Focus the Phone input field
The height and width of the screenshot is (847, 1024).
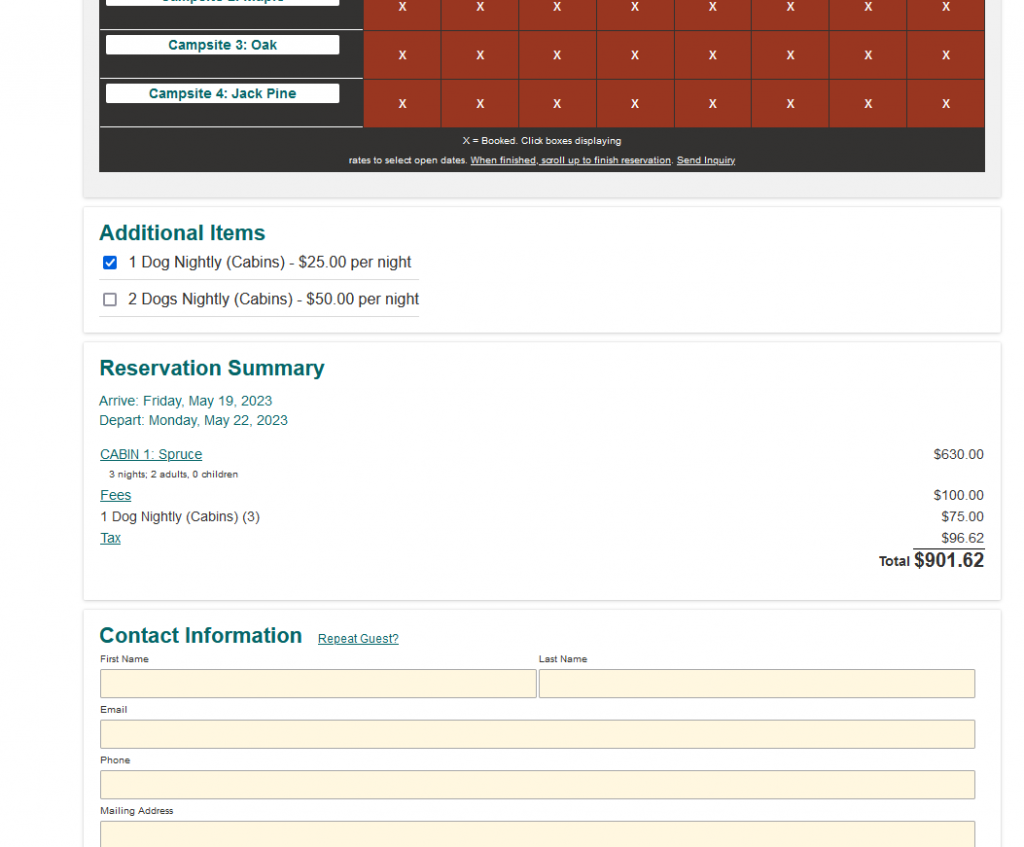[537, 784]
